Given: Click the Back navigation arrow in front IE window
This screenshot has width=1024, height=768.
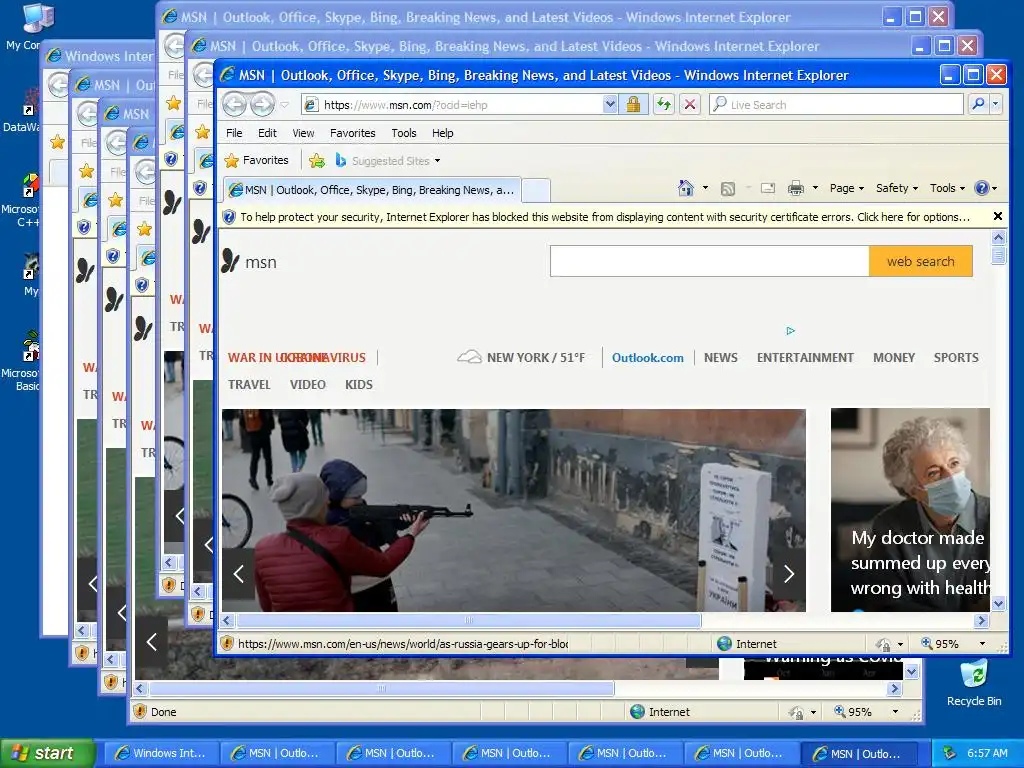Looking at the screenshot, I should (x=235, y=104).
